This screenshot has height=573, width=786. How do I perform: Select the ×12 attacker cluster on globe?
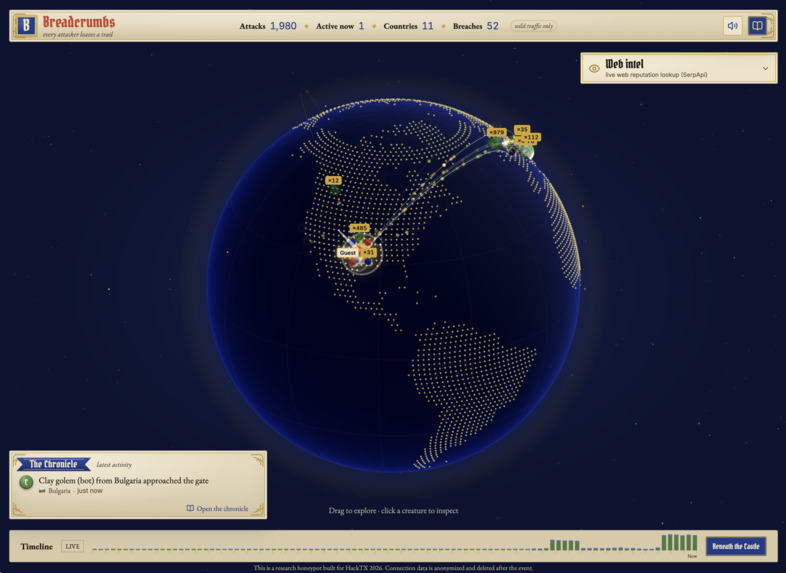click(x=333, y=180)
